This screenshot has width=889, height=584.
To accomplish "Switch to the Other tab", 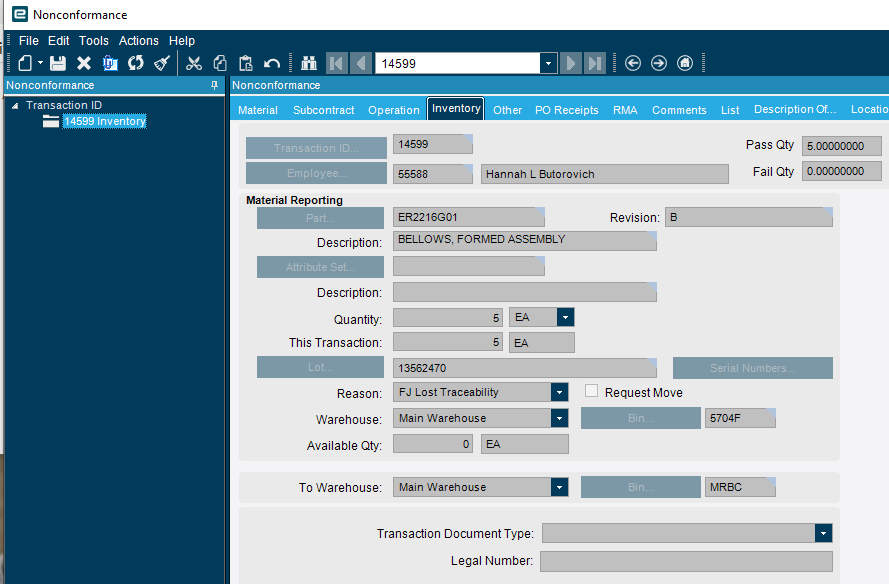I will click(x=507, y=110).
